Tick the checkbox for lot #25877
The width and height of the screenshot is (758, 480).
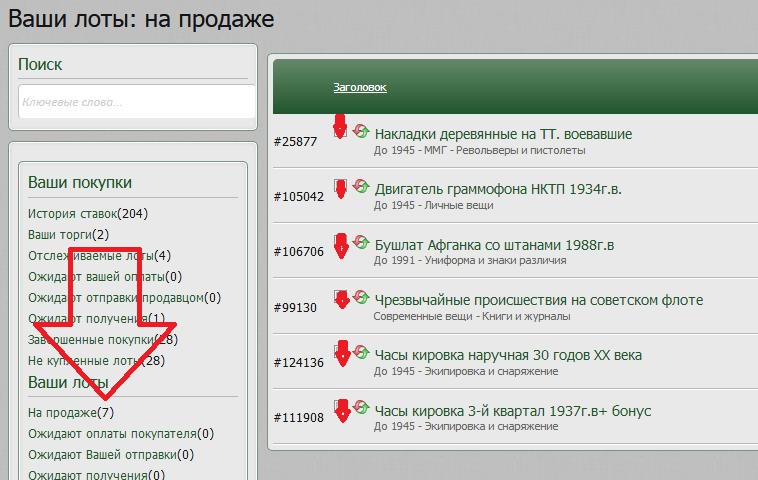[x=340, y=130]
